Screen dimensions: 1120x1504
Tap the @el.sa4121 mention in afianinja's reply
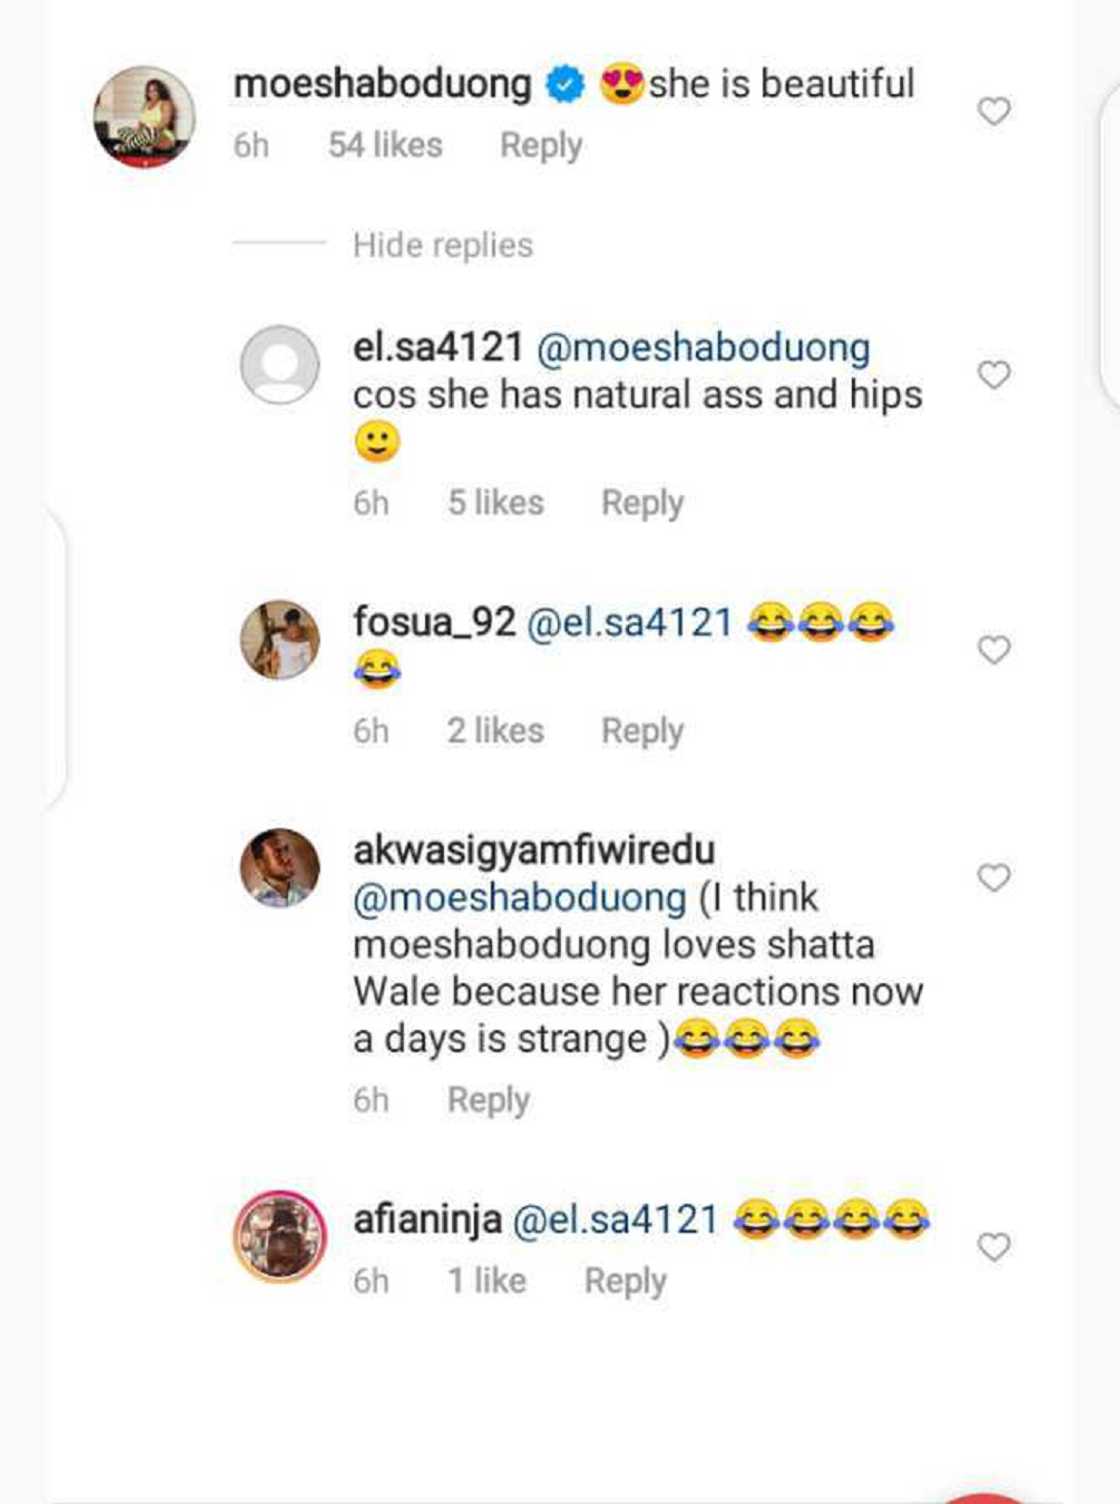[x=621, y=1219]
